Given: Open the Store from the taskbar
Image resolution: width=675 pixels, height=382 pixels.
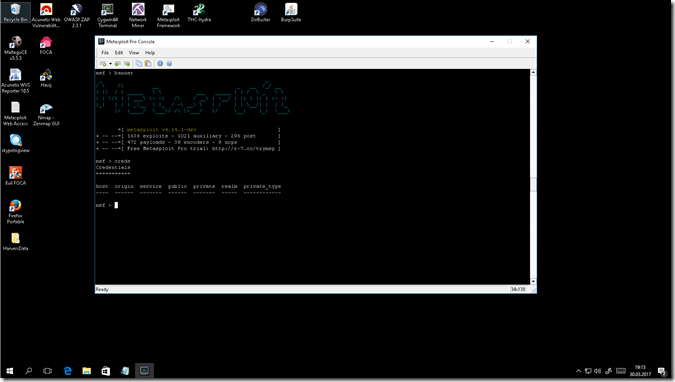Looking at the screenshot, I should pyautogui.click(x=105, y=371).
